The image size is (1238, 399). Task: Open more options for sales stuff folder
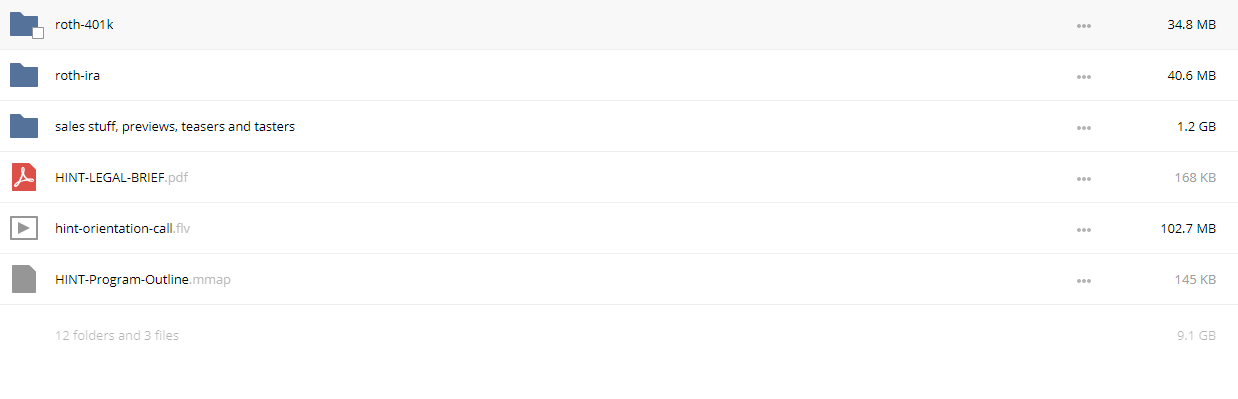1083,127
